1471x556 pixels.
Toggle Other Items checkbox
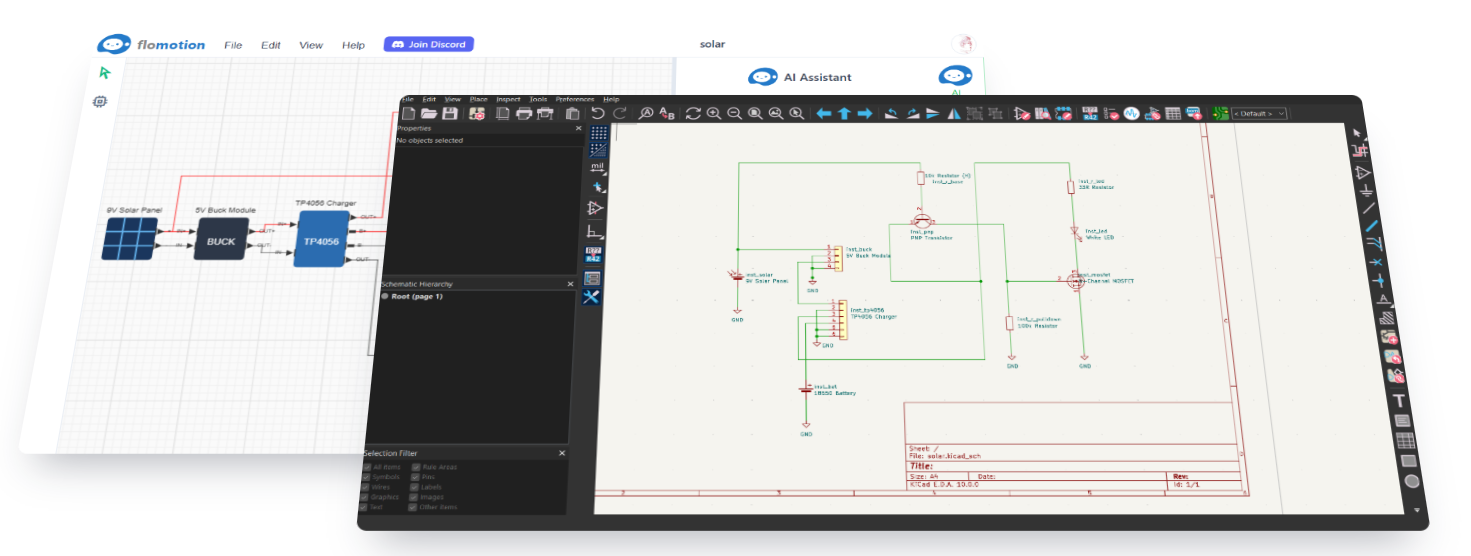click(x=412, y=507)
